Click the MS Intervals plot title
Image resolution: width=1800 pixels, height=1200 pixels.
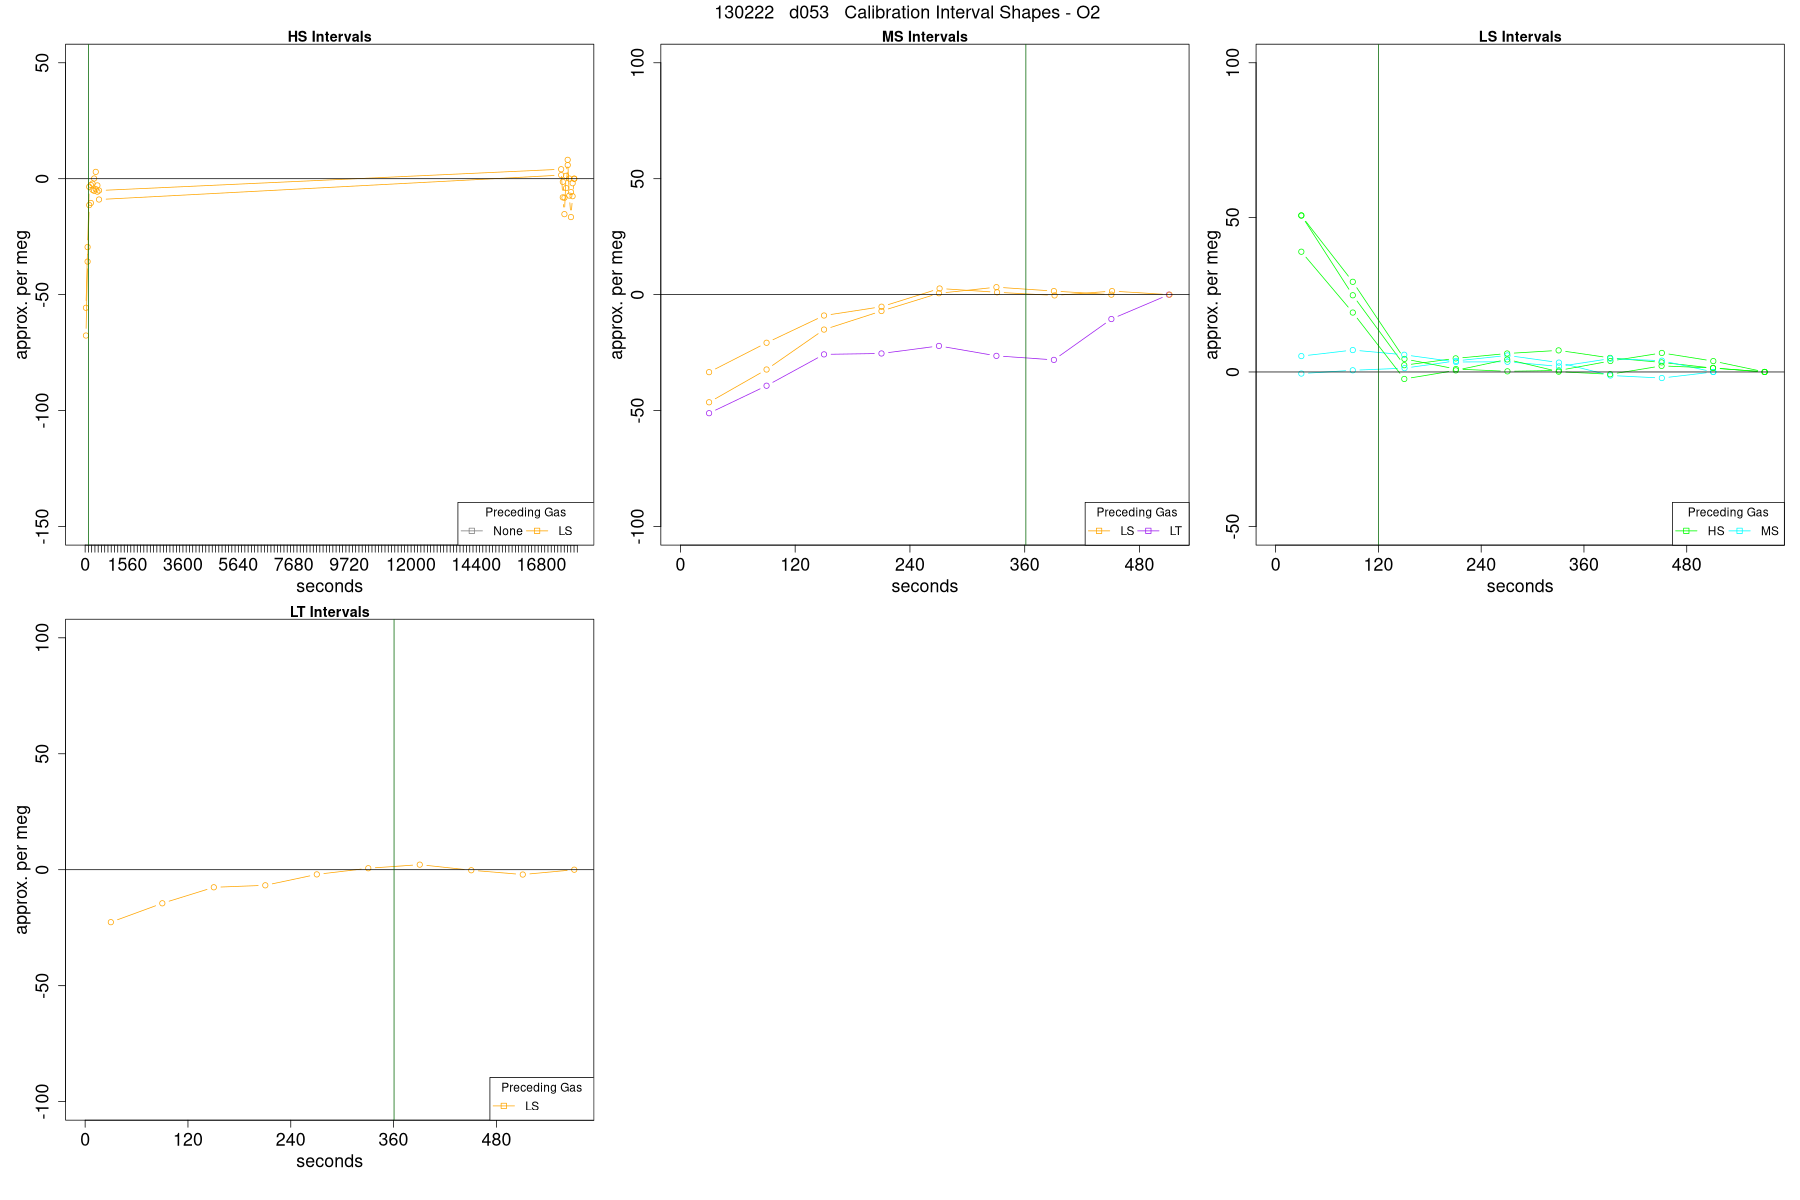tap(924, 37)
